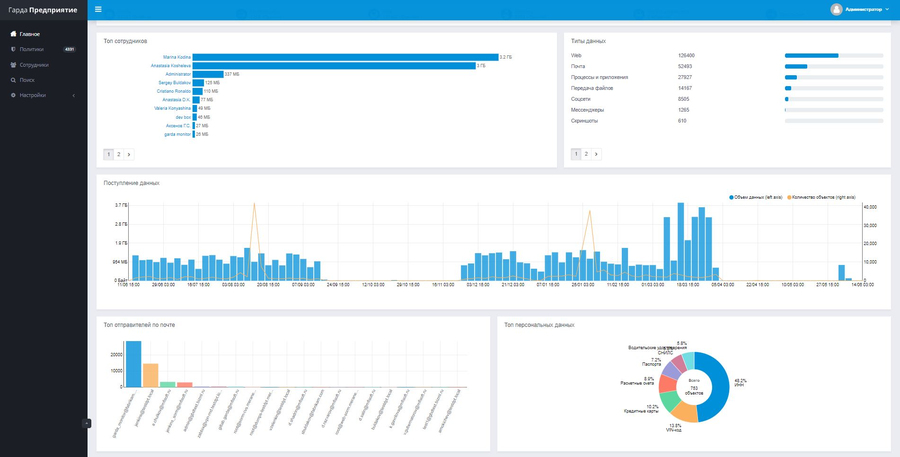900x457 pixels.
Task: Click the tallest blue bar in mail senders chart
Action: coord(134,364)
